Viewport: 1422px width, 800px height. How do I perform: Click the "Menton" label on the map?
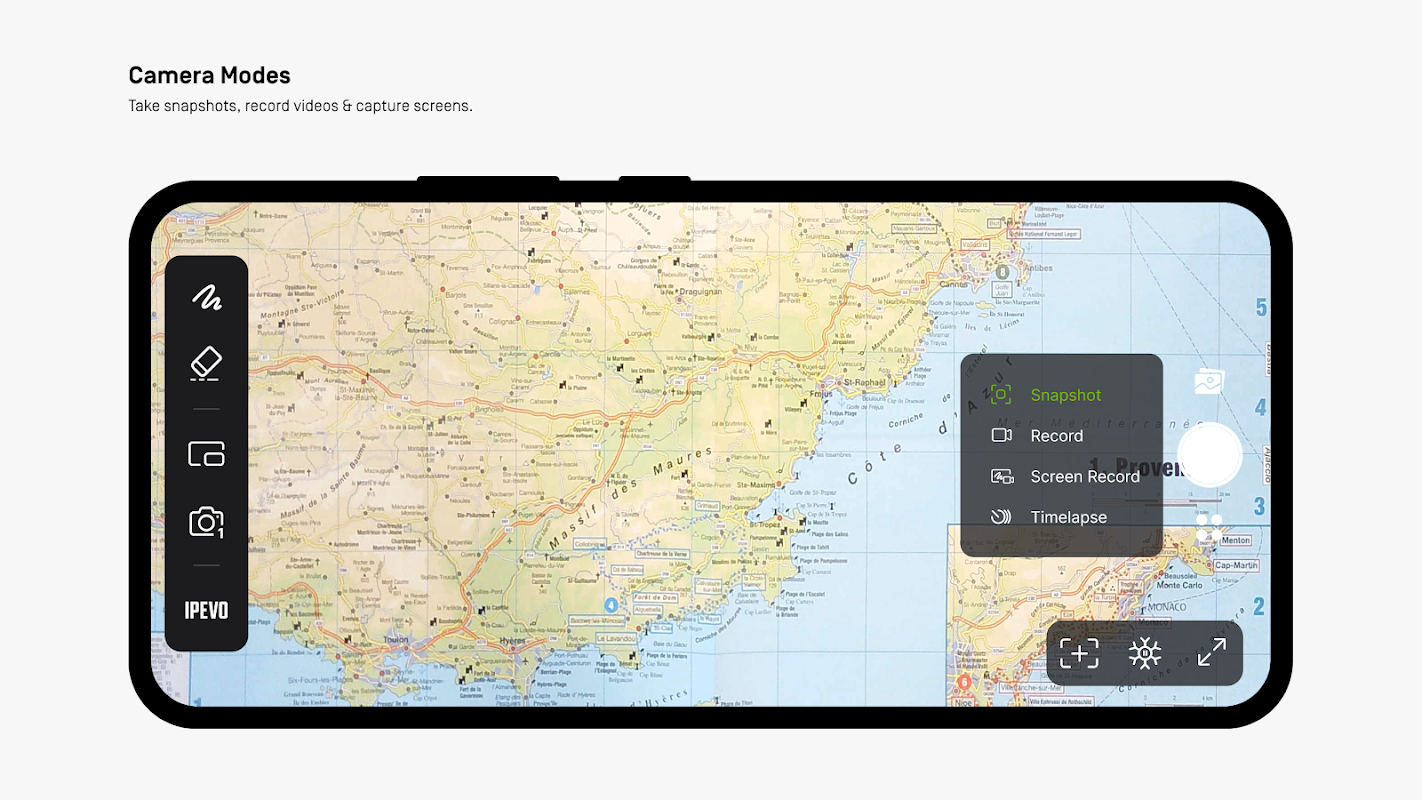click(1236, 540)
